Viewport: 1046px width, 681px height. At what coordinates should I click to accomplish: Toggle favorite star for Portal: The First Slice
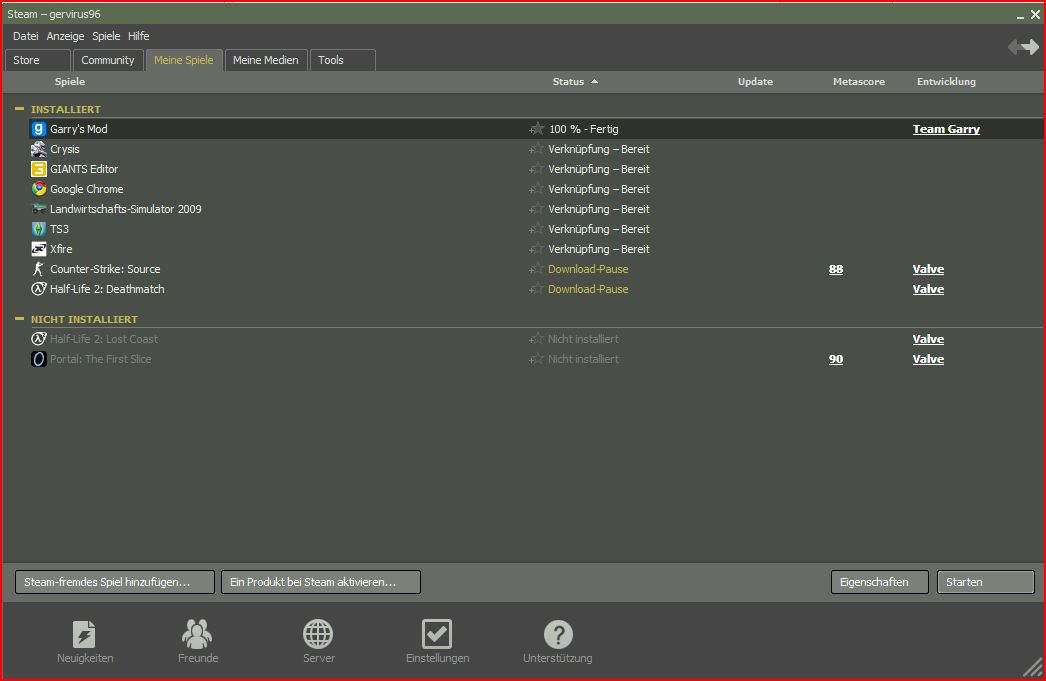(537, 359)
